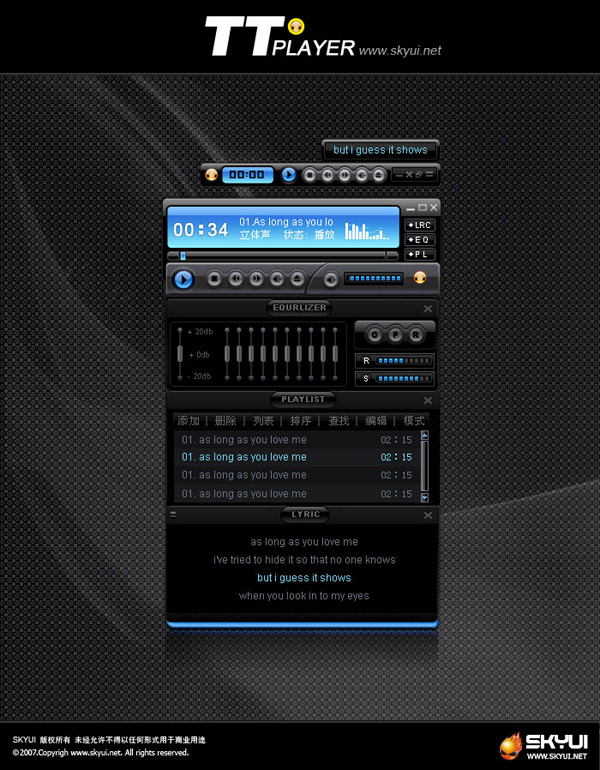The image size is (600, 770).
Task: Open the 编辑 (Edit) playlist menu
Action: 376,421
